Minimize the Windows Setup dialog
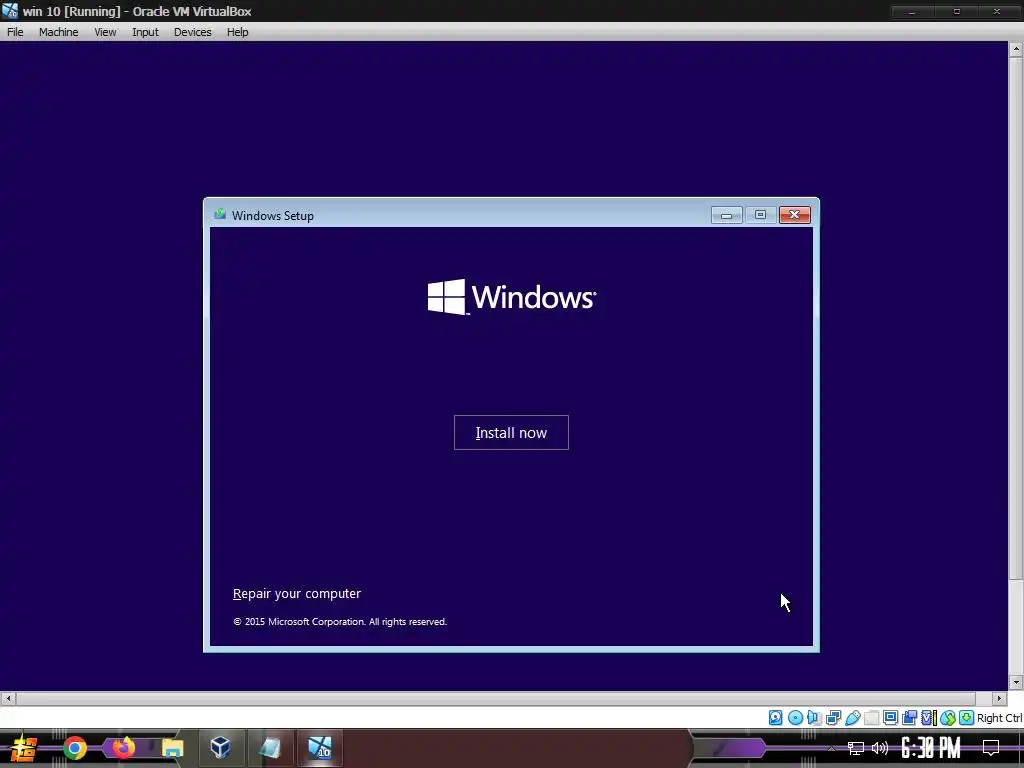 [726, 215]
